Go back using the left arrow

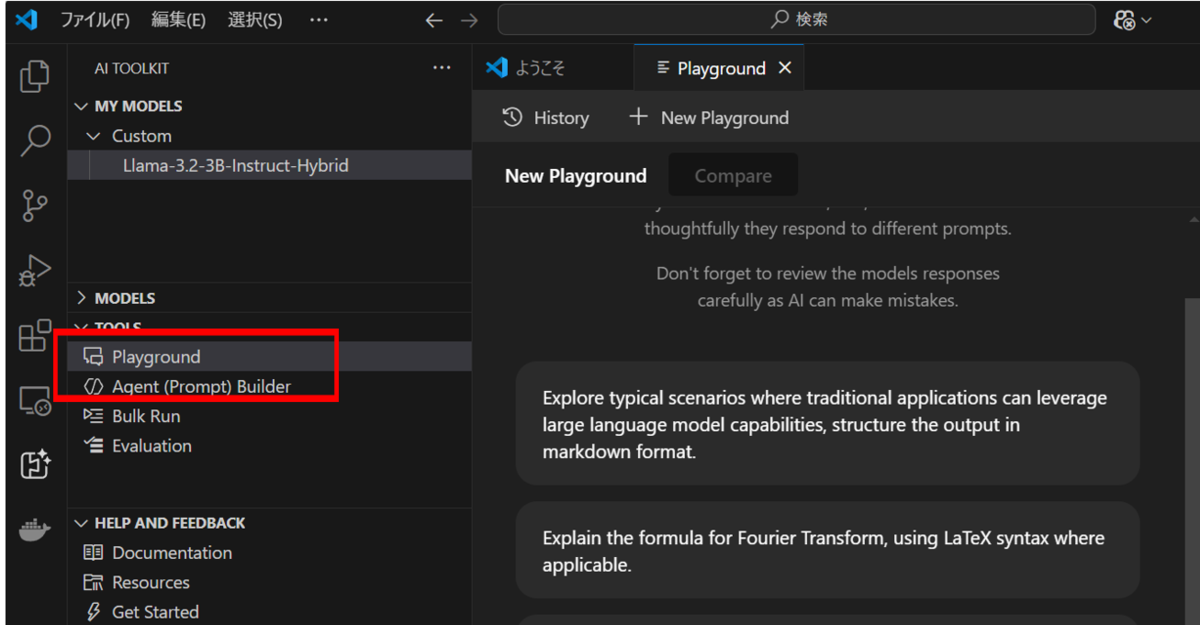[434, 20]
